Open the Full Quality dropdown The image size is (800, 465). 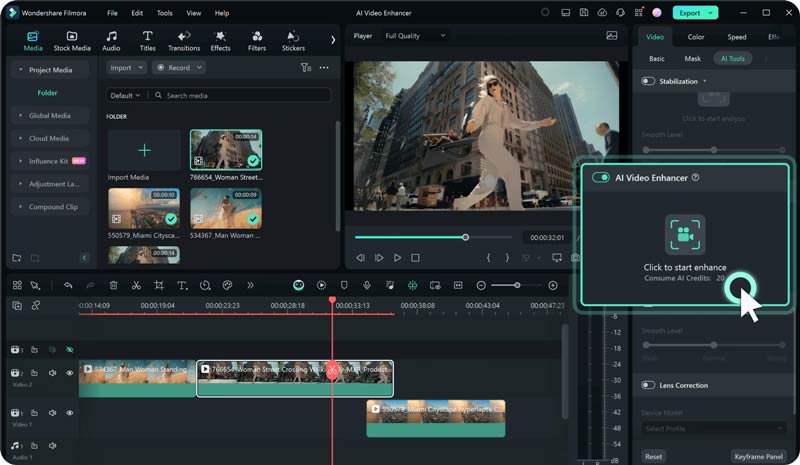tap(415, 36)
